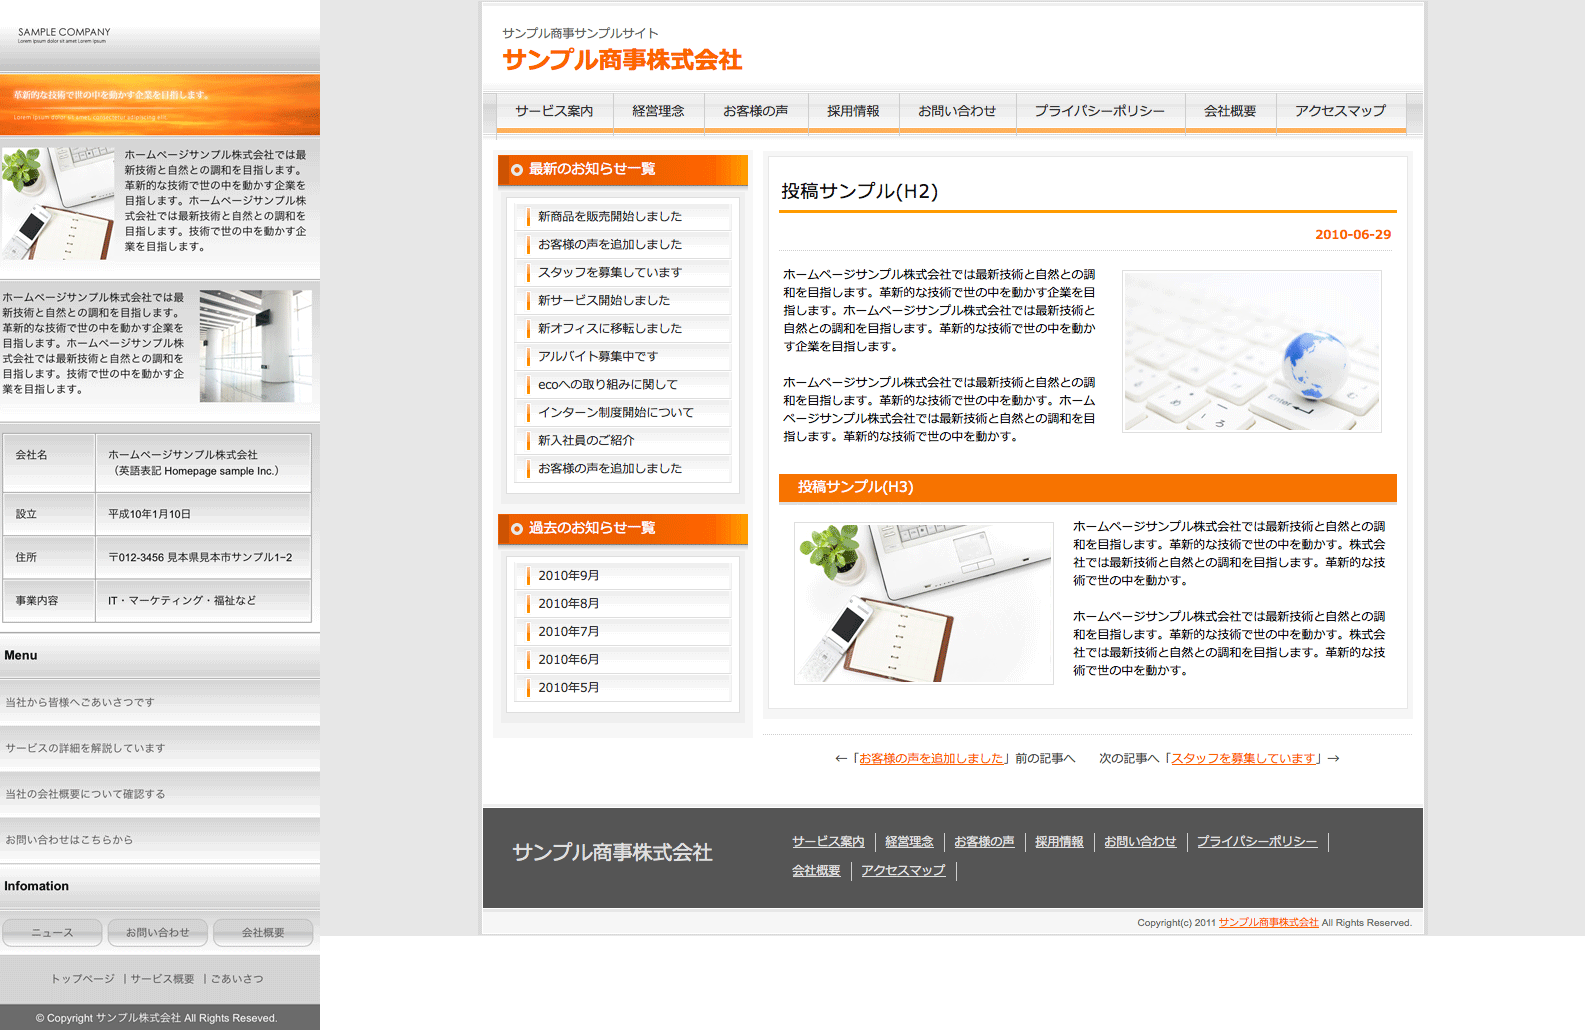Select menu item 当社から皆様へごあいさつです
The image size is (1585, 1030).
(x=80, y=703)
